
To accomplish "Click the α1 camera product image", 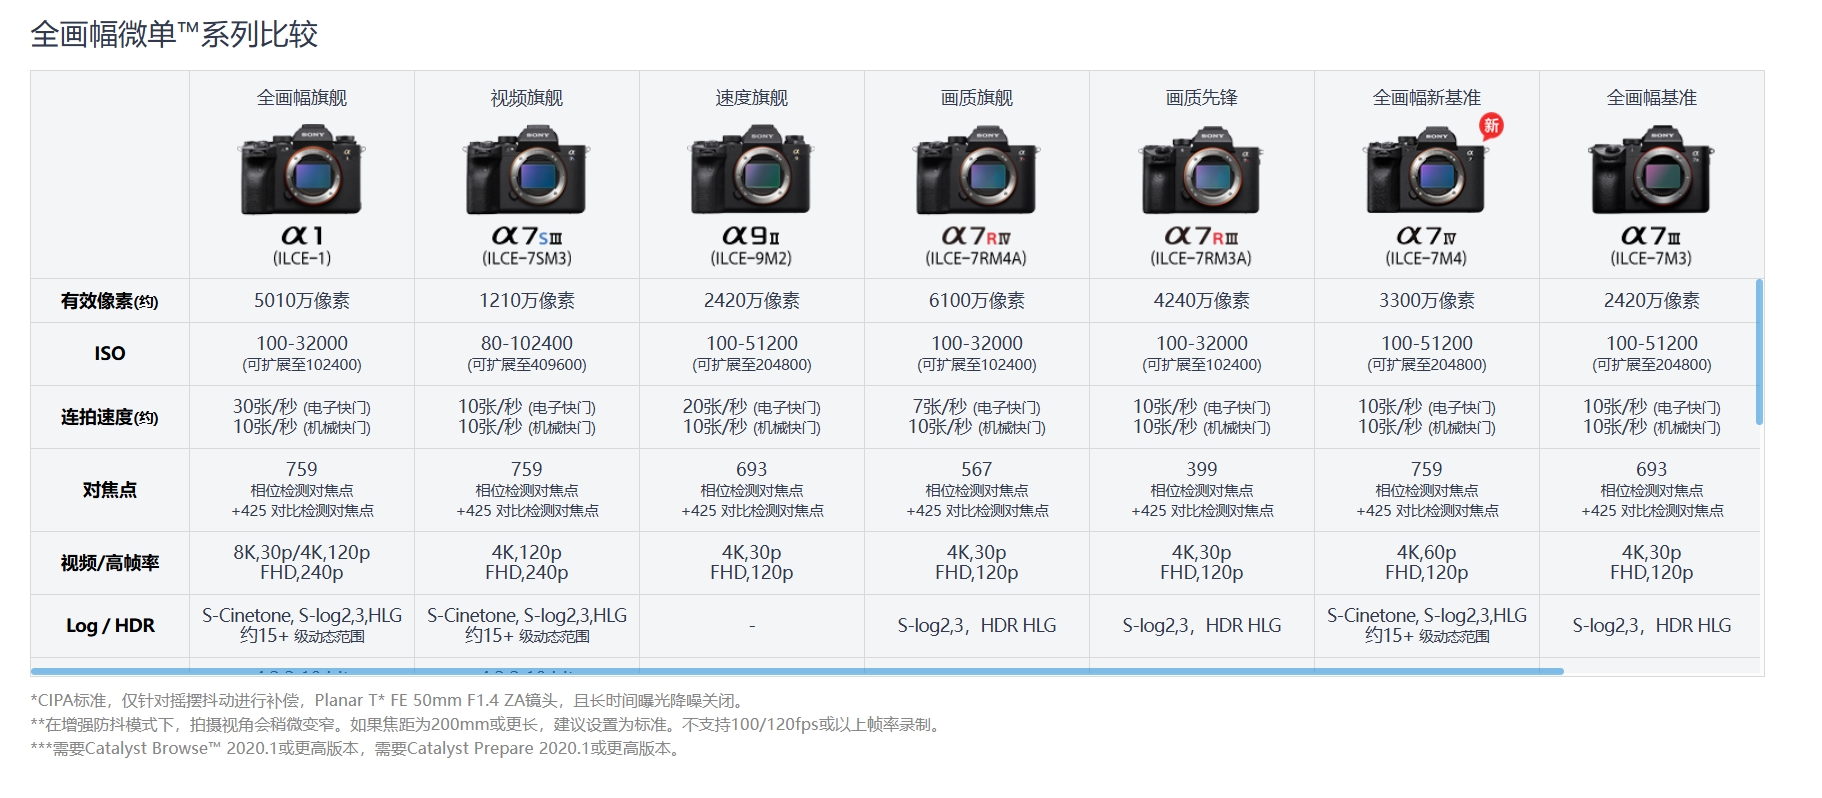I will [x=301, y=170].
